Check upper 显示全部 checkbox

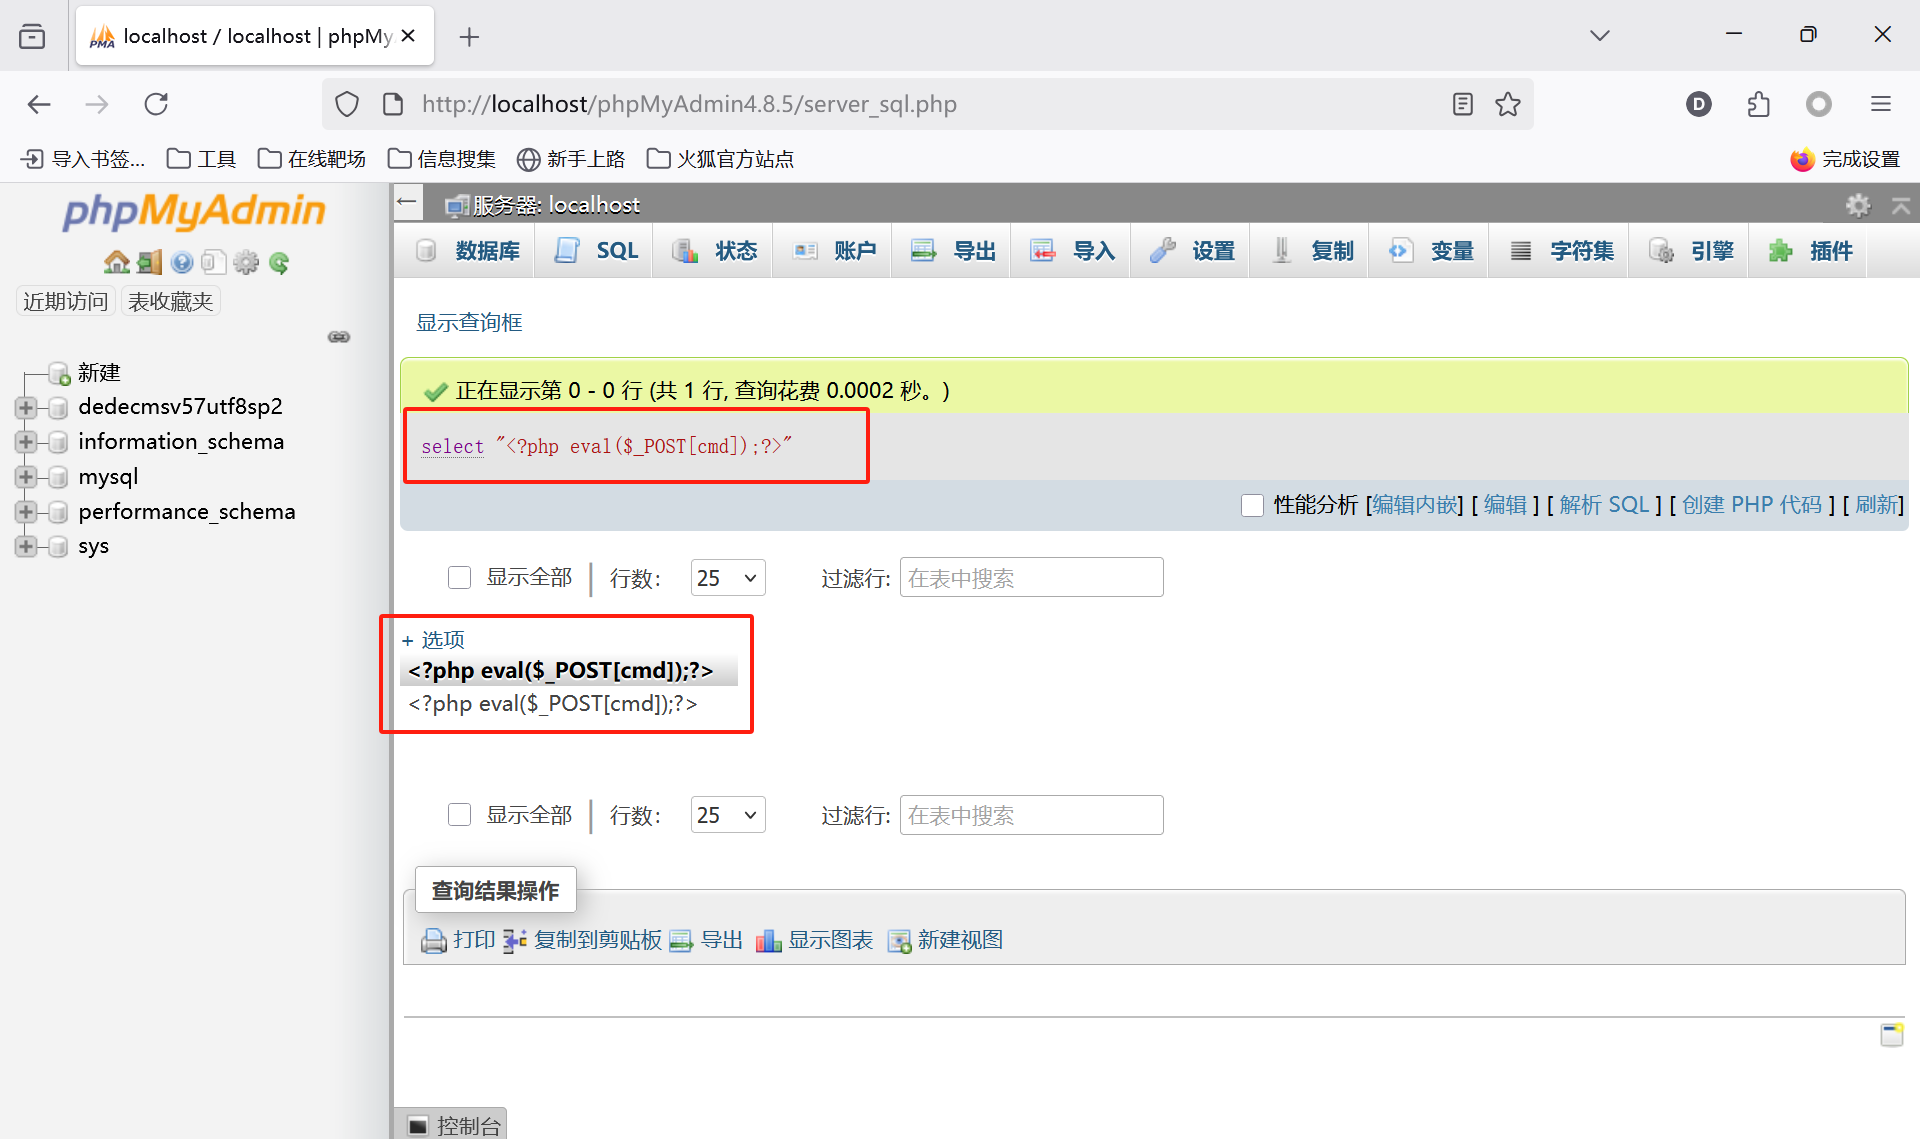459,577
